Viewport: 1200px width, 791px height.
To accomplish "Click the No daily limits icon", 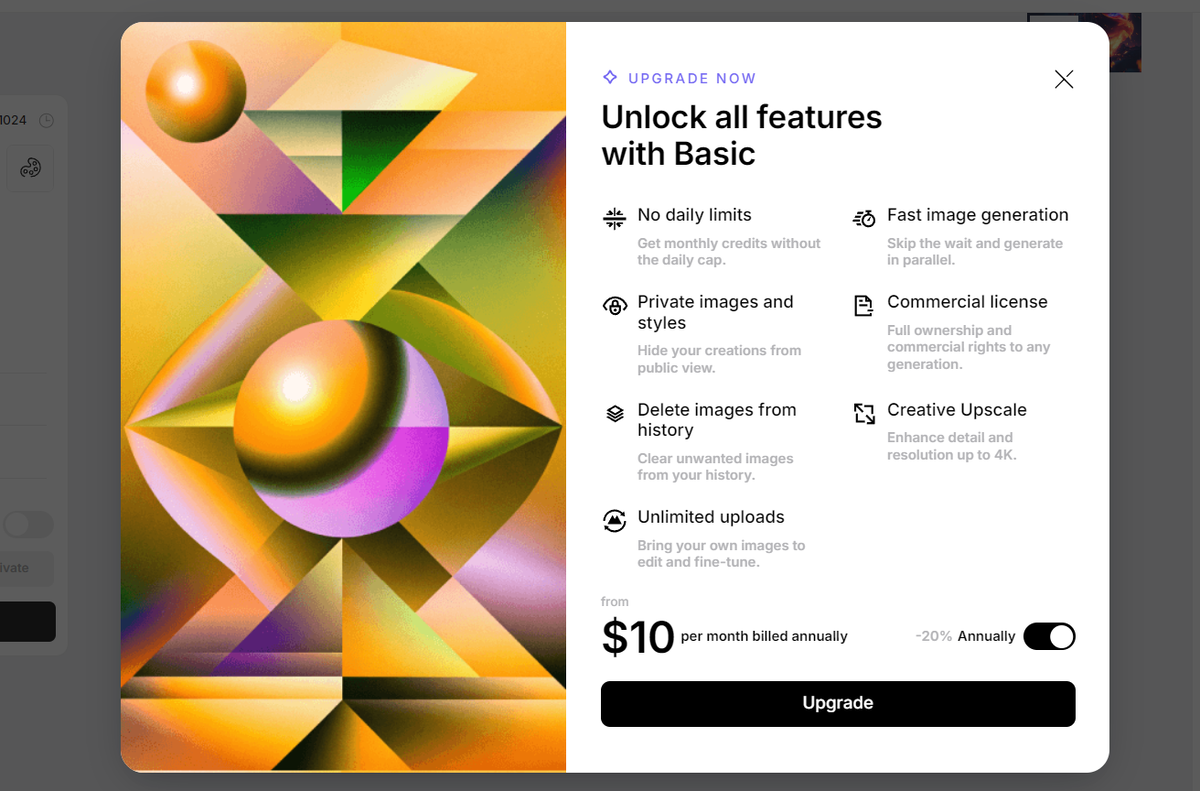I will coord(614,218).
